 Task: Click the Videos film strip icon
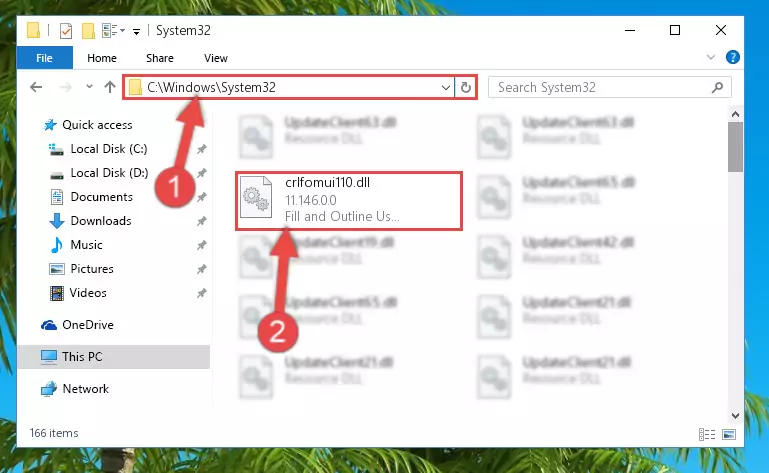tap(57, 293)
